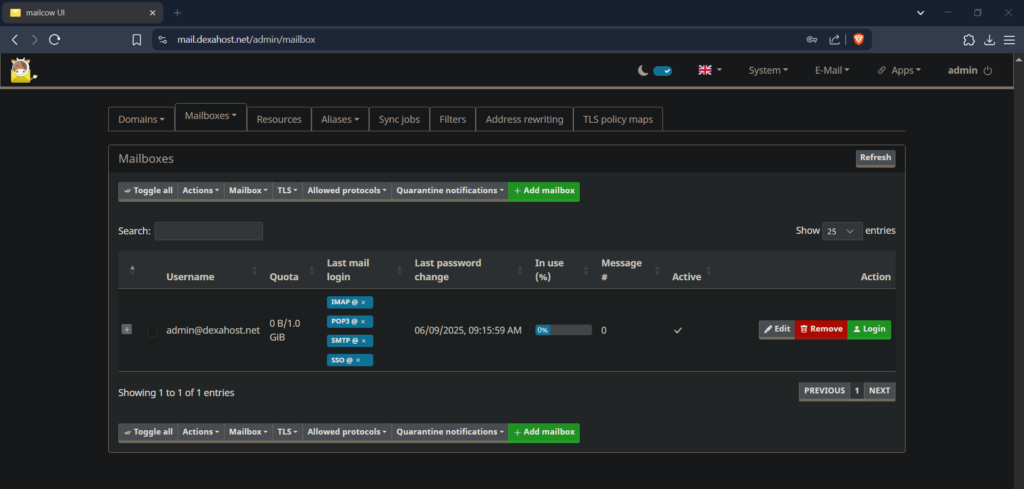
Task: Reload the page with refresh icon
Action: 55,40
